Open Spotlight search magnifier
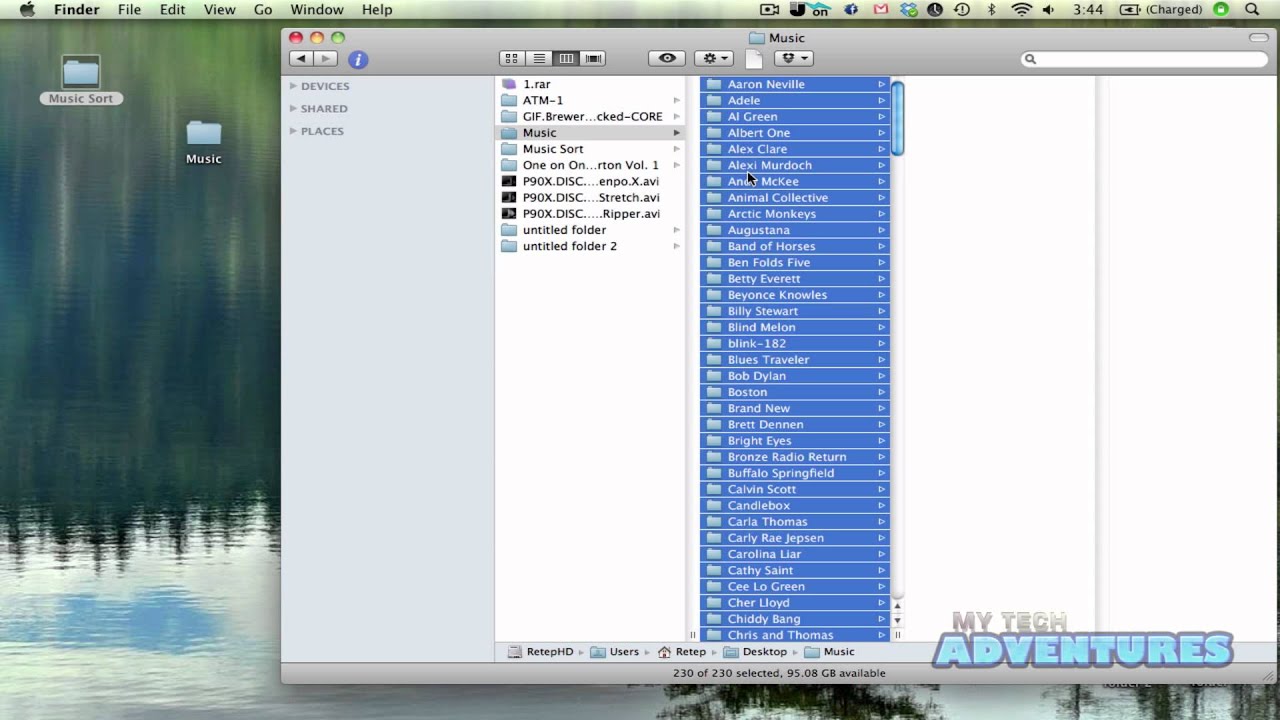The width and height of the screenshot is (1280, 720). pyautogui.click(x=1252, y=9)
